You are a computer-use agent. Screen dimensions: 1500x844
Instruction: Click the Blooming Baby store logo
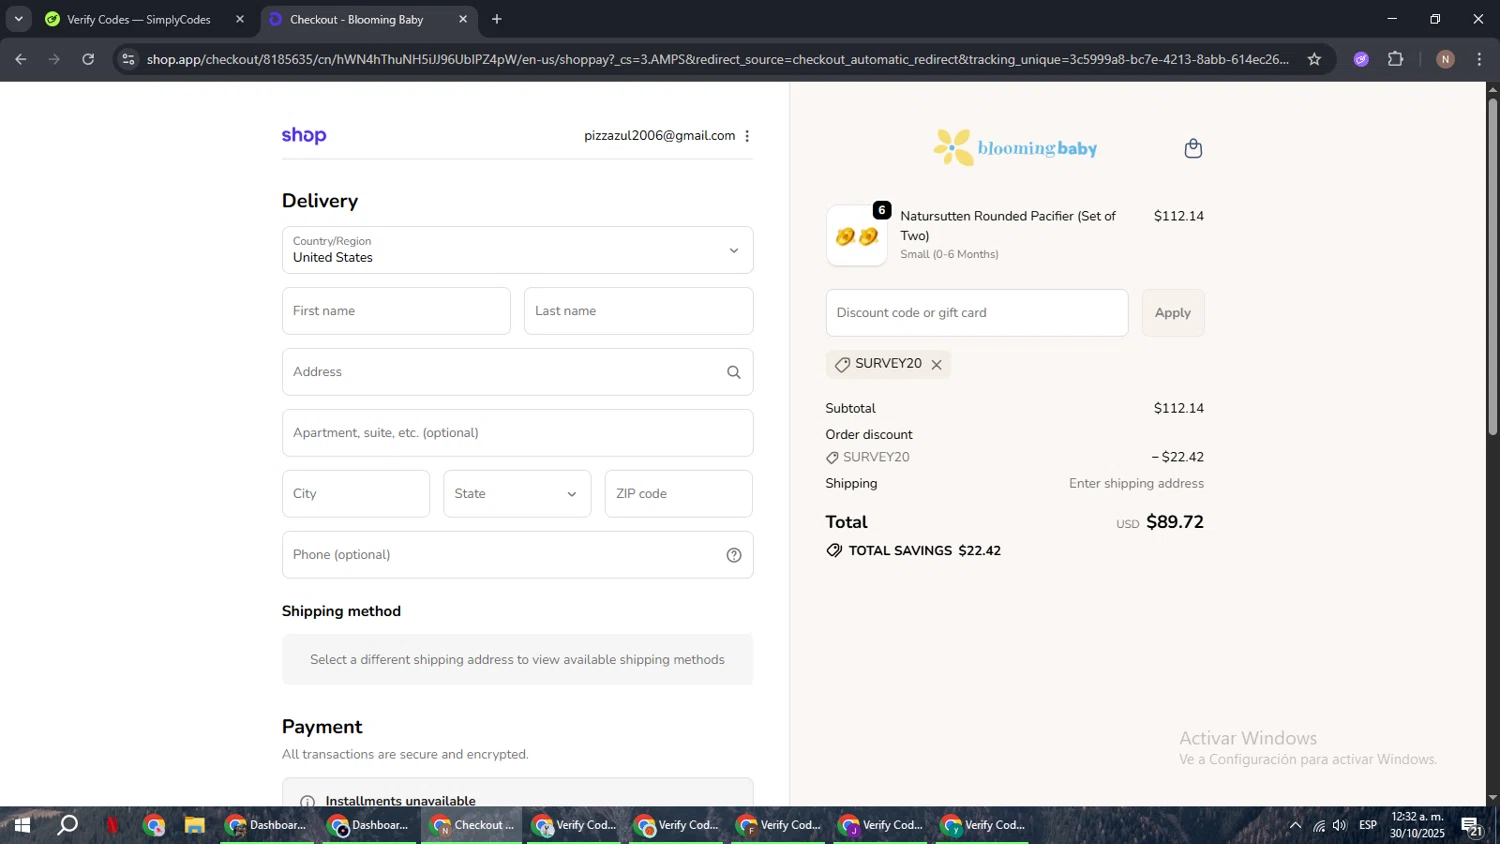[1015, 148]
